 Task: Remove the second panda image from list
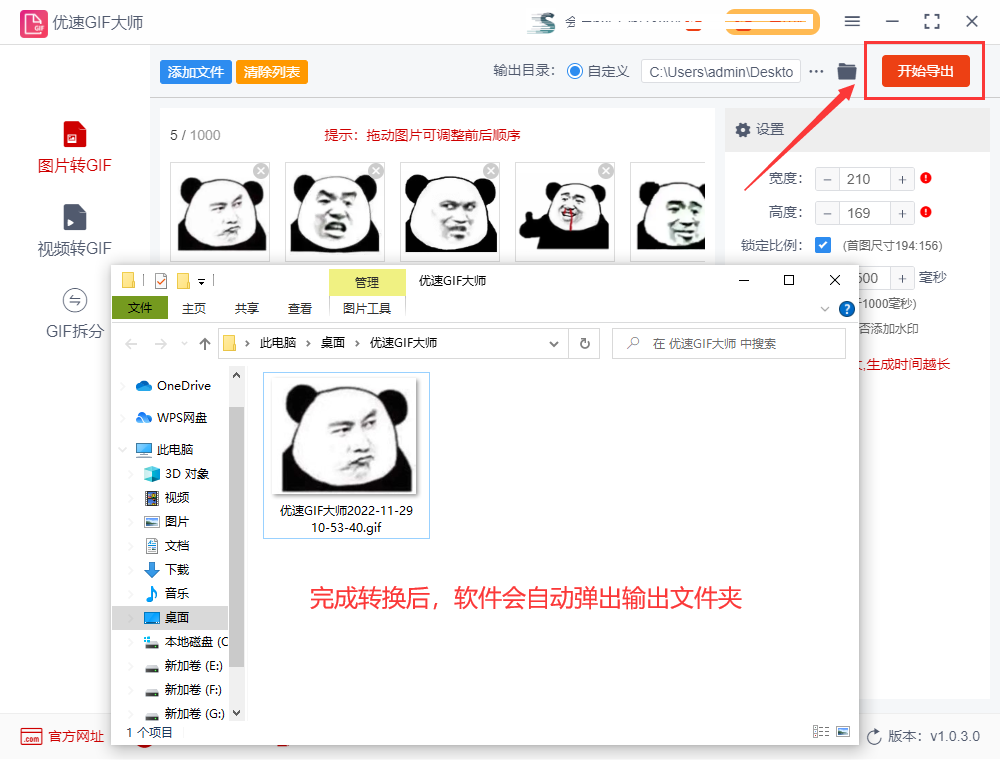point(376,170)
